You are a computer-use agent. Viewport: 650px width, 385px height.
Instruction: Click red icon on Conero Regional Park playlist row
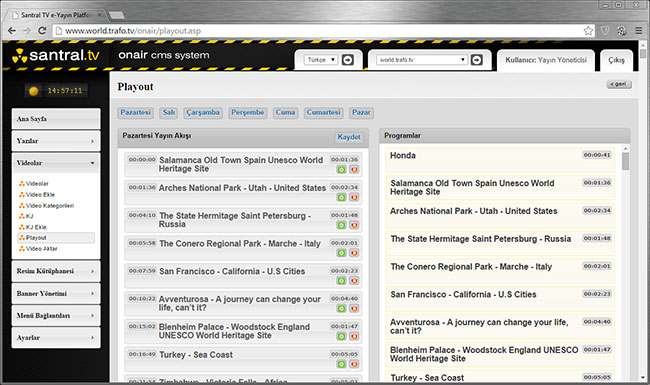pos(354,253)
